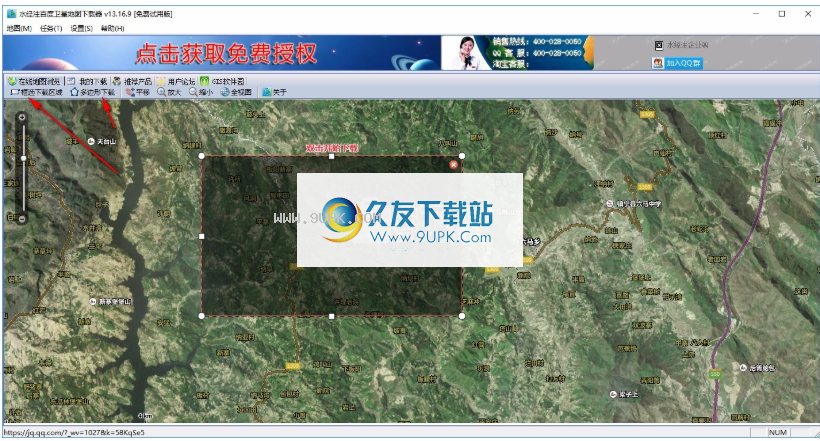Select the 框选下载区域 rectangle tool
The width and height of the screenshot is (820, 441).
(x=37, y=92)
